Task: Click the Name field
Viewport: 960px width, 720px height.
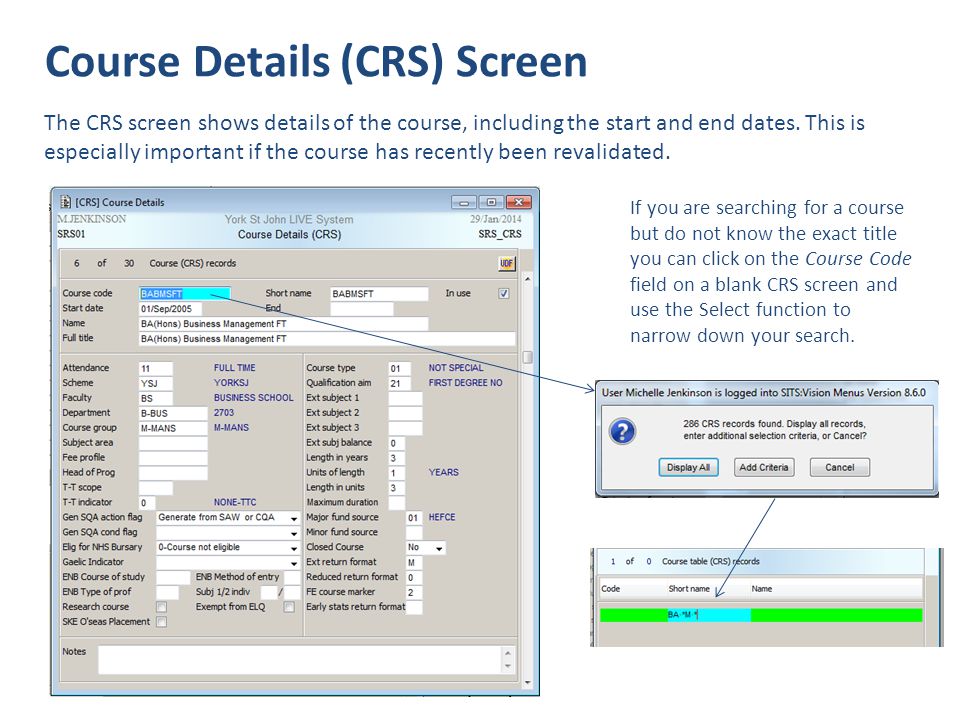Action: point(283,324)
